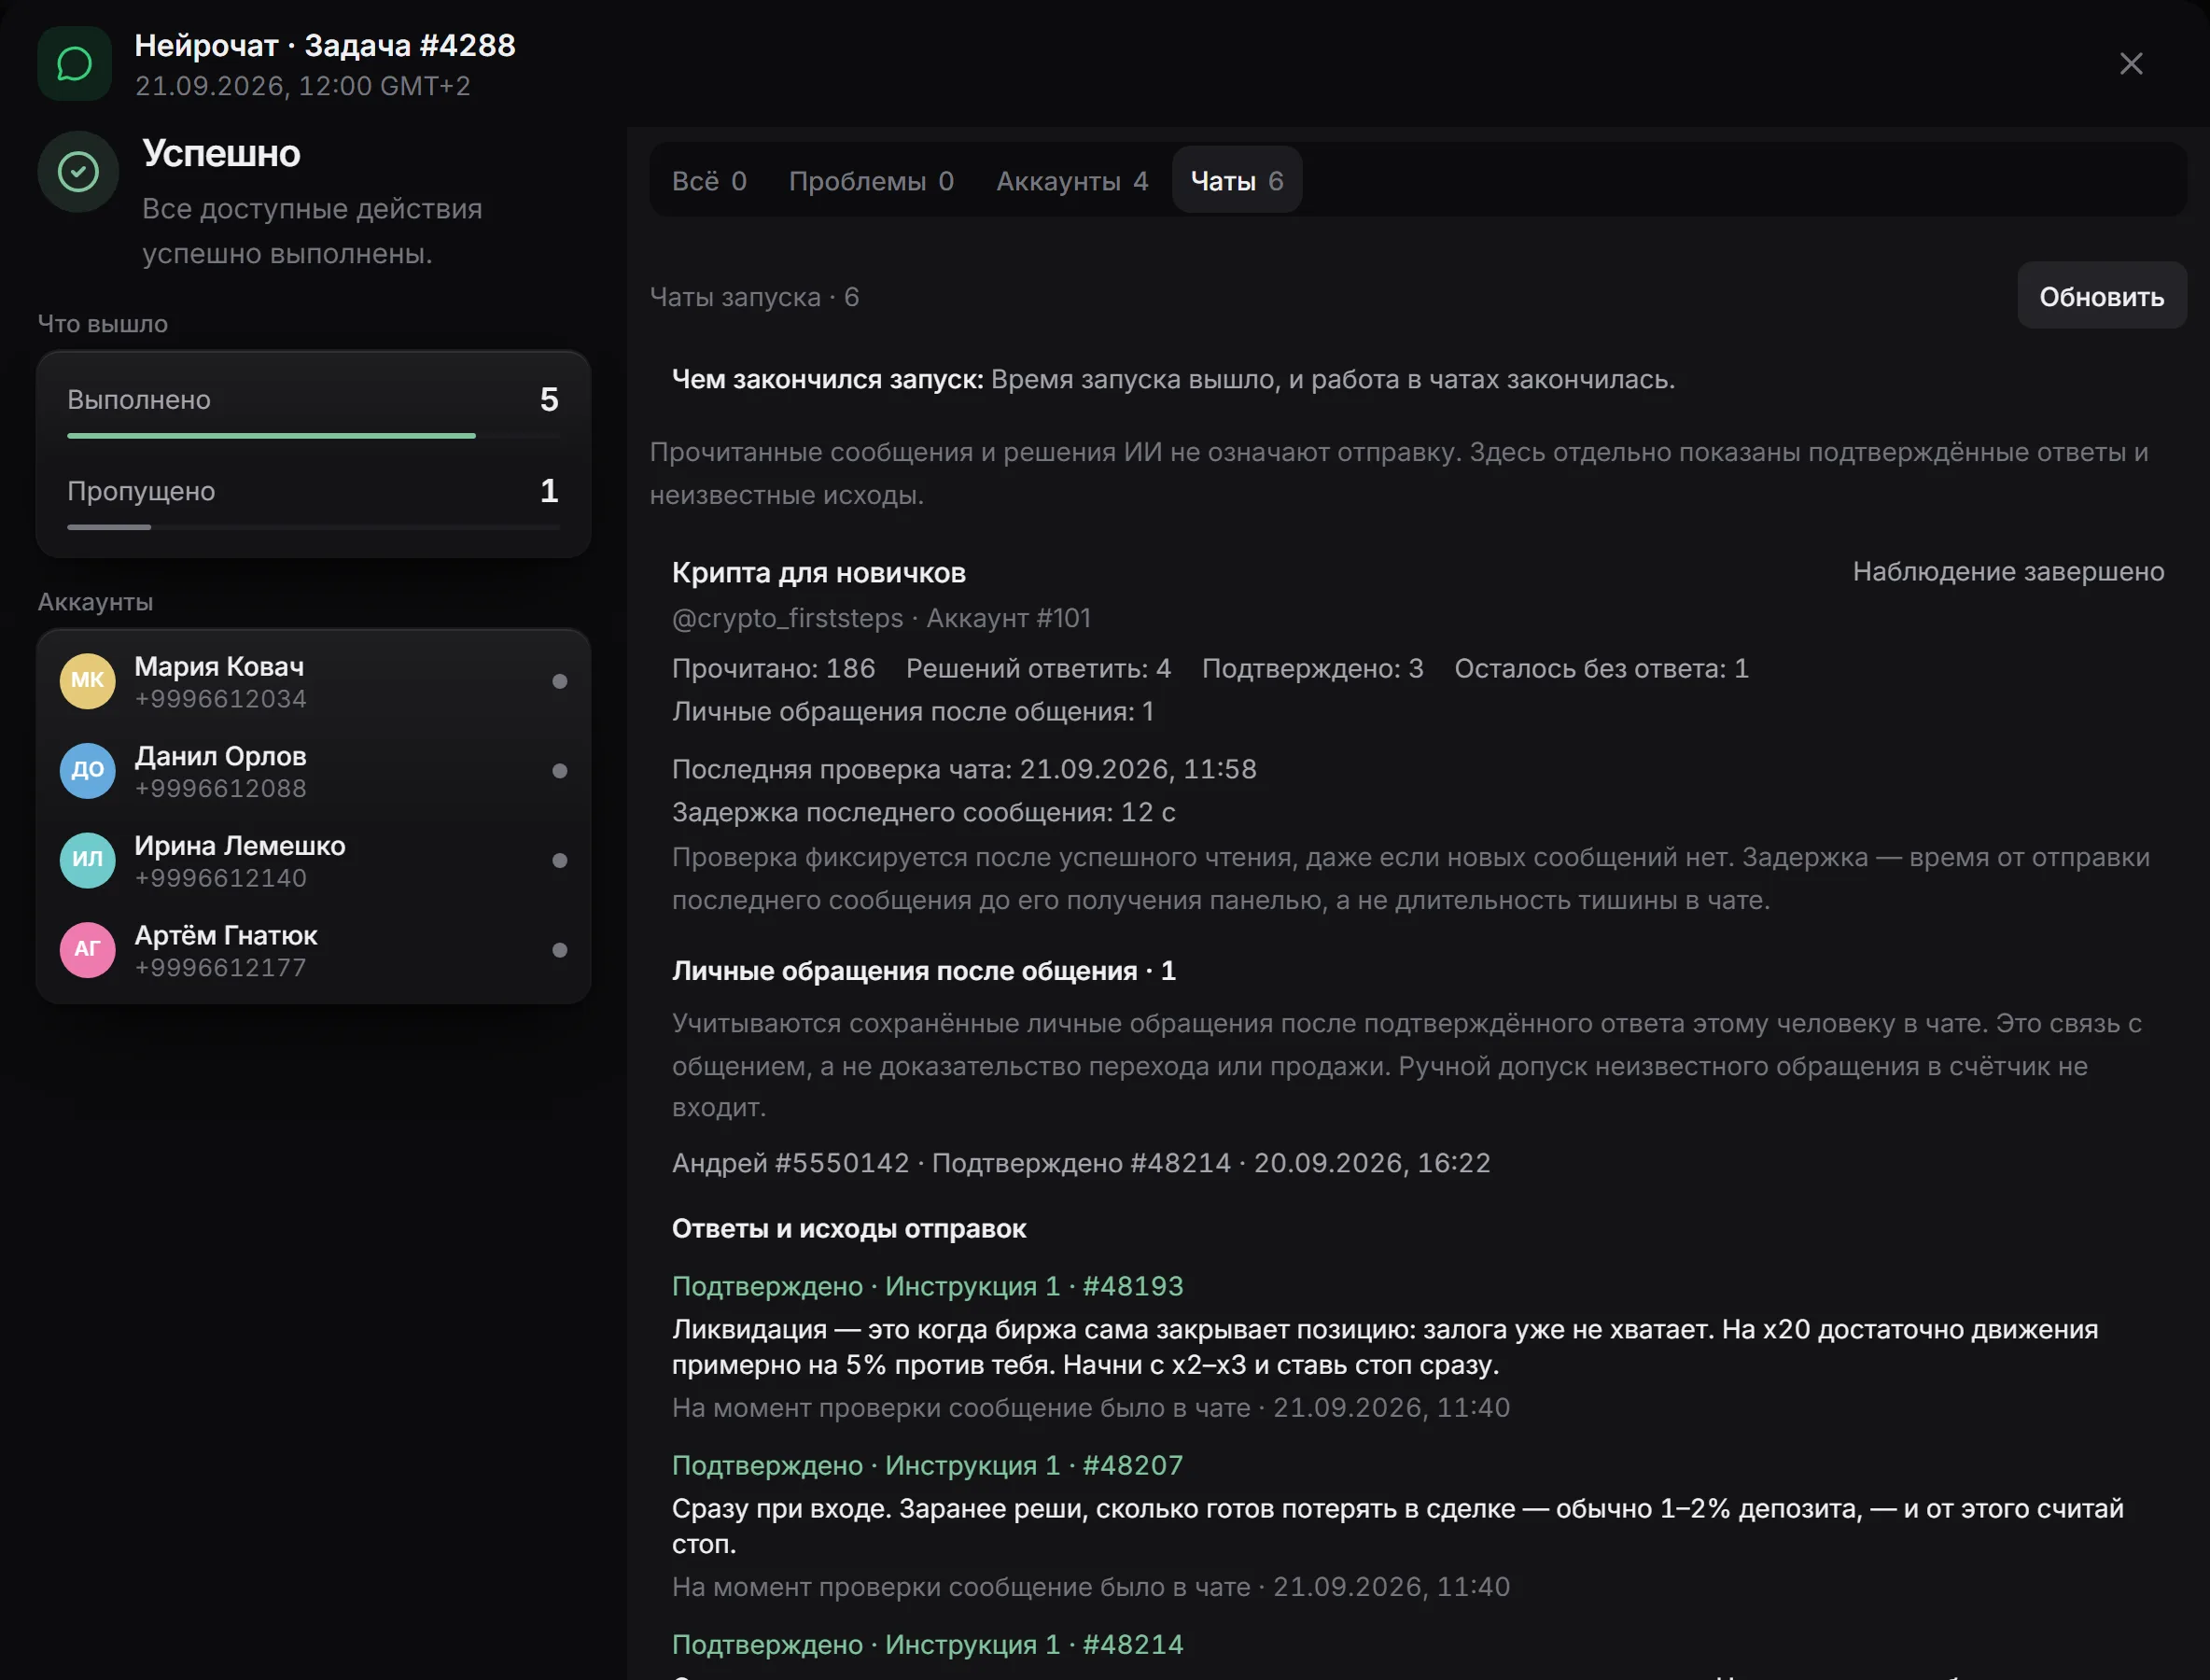Click phone number +9996612034
The image size is (2210, 1680).
click(x=221, y=699)
